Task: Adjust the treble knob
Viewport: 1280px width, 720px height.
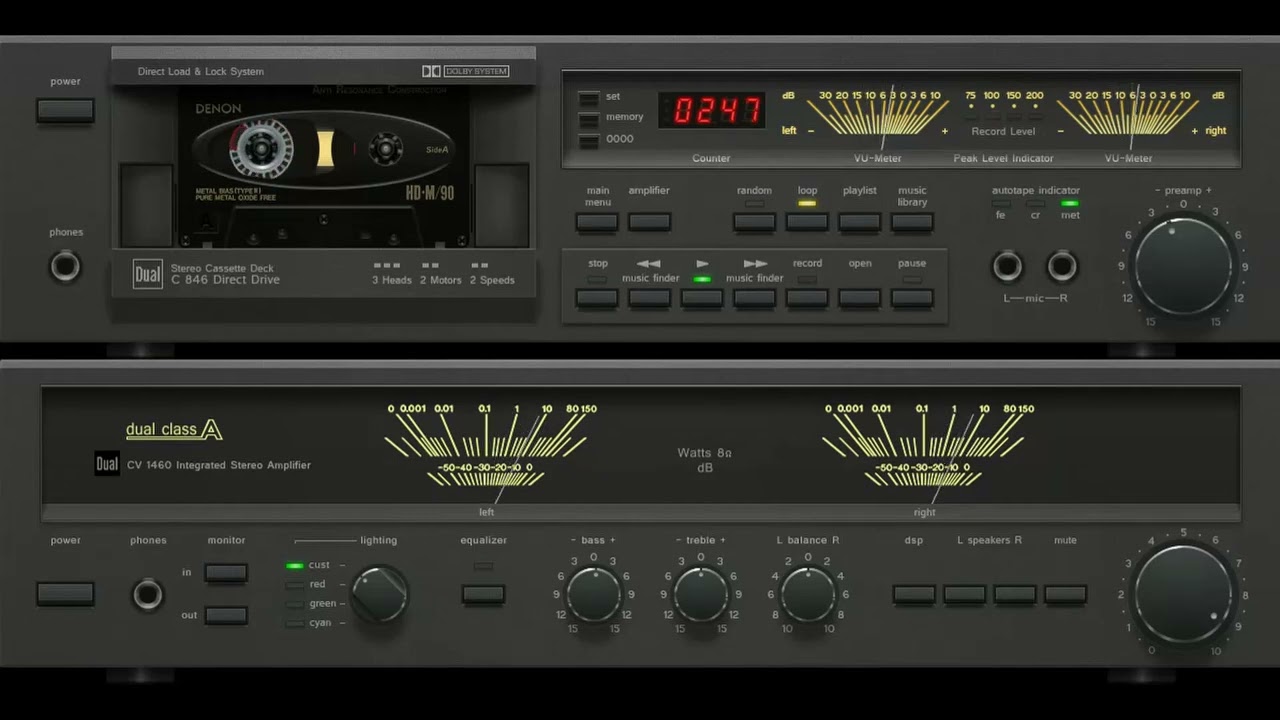Action: tap(701, 595)
